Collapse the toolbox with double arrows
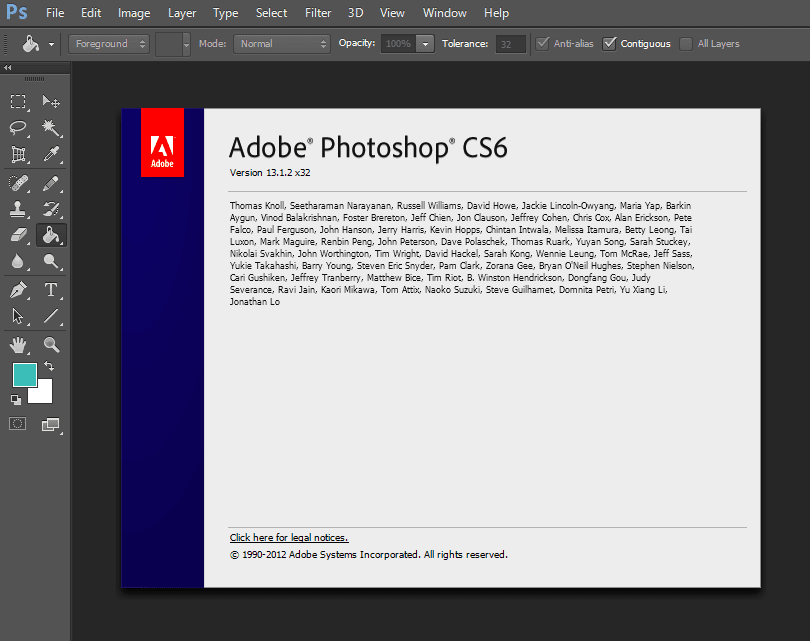The image size is (810, 641). point(8,68)
